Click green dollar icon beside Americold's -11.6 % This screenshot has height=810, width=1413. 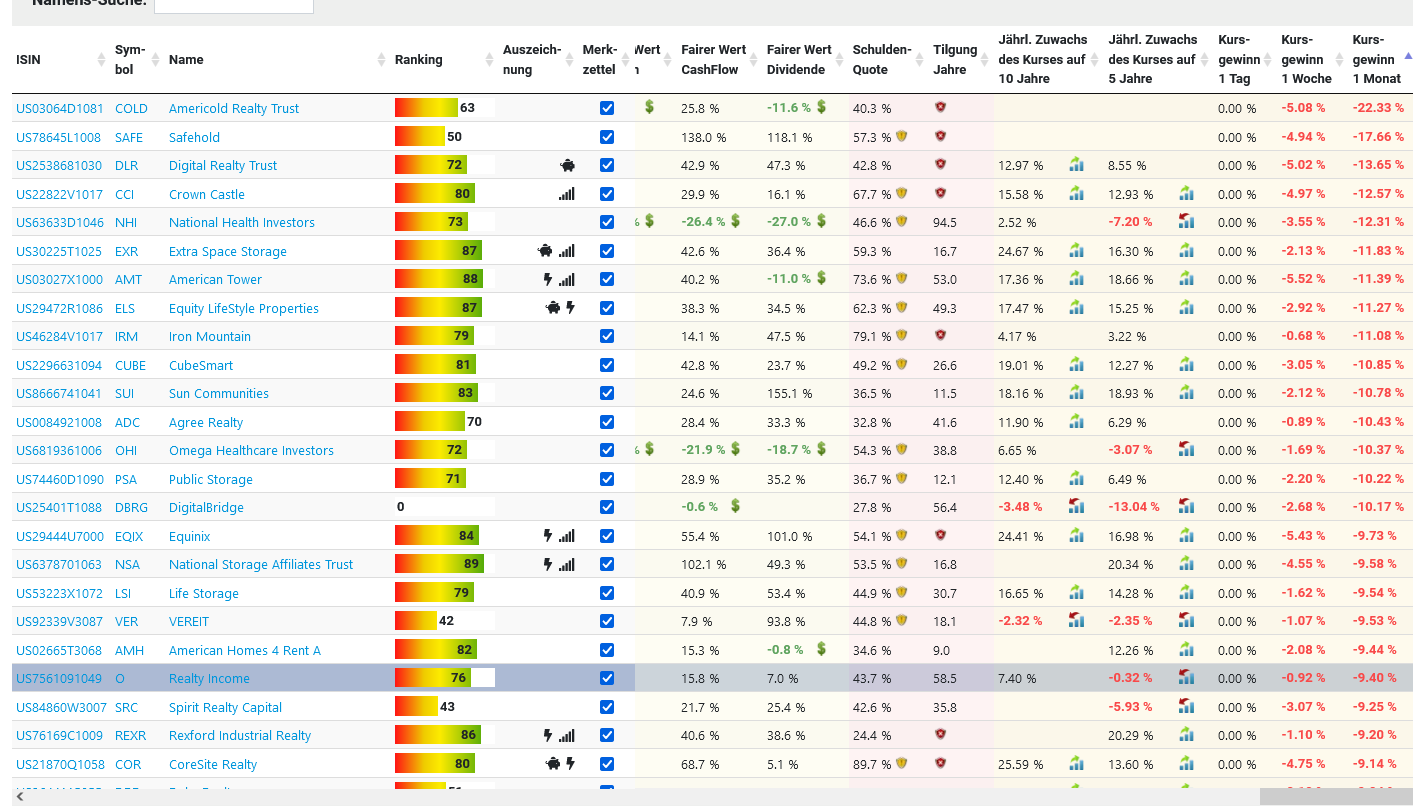[x=821, y=107]
